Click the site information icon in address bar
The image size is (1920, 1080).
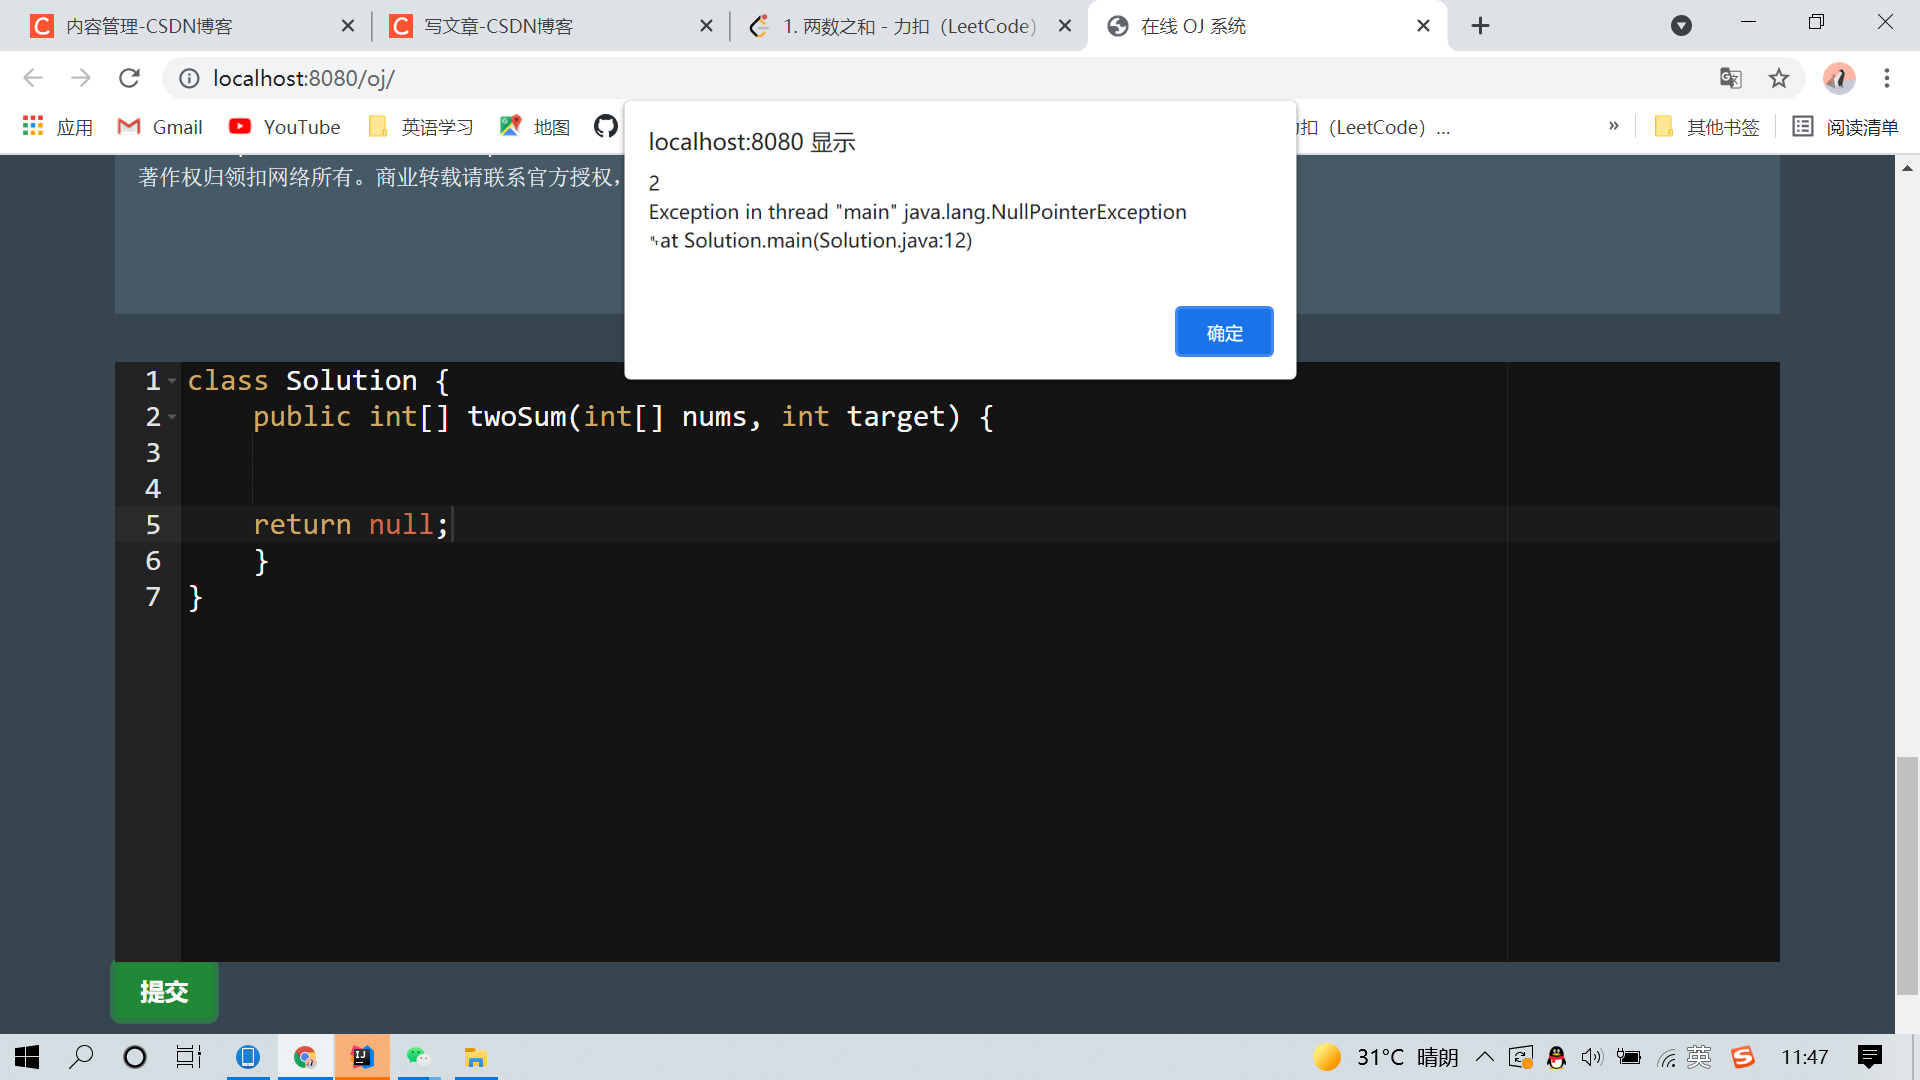coord(189,78)
